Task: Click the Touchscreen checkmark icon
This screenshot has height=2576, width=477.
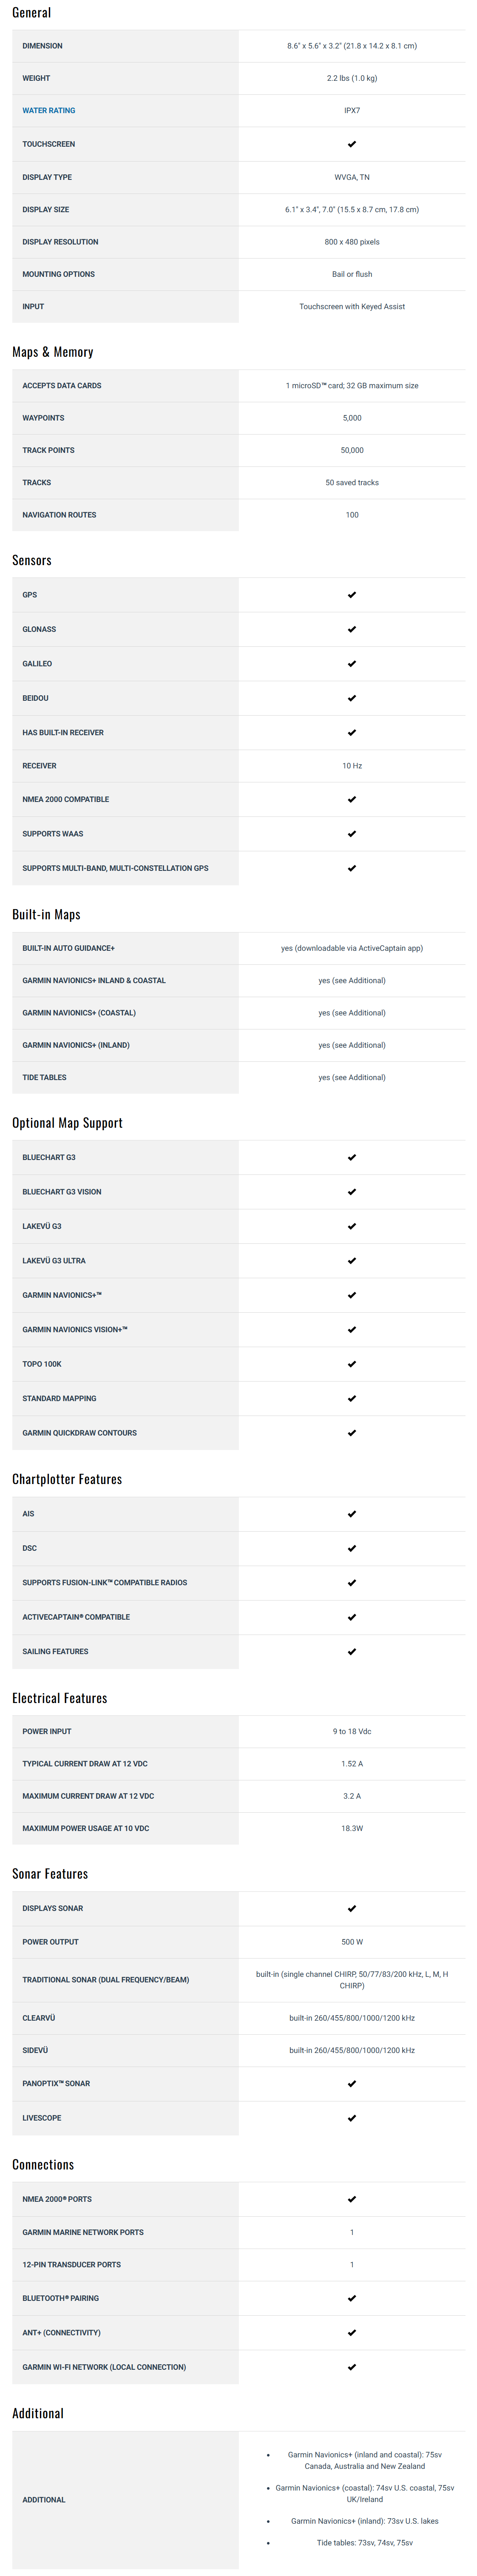Action: [x=352, y=144]
